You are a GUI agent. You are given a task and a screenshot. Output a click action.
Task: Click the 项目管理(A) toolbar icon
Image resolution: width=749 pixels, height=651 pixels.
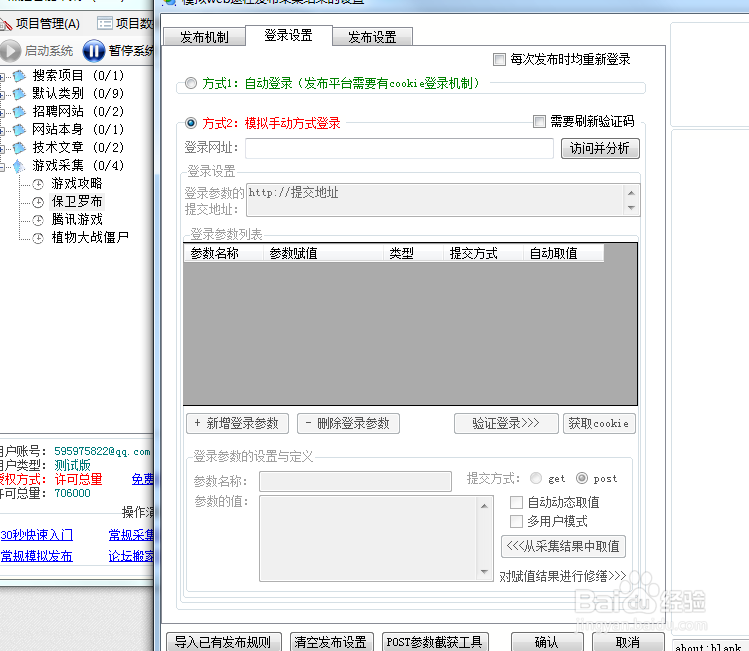click(6, 23)
